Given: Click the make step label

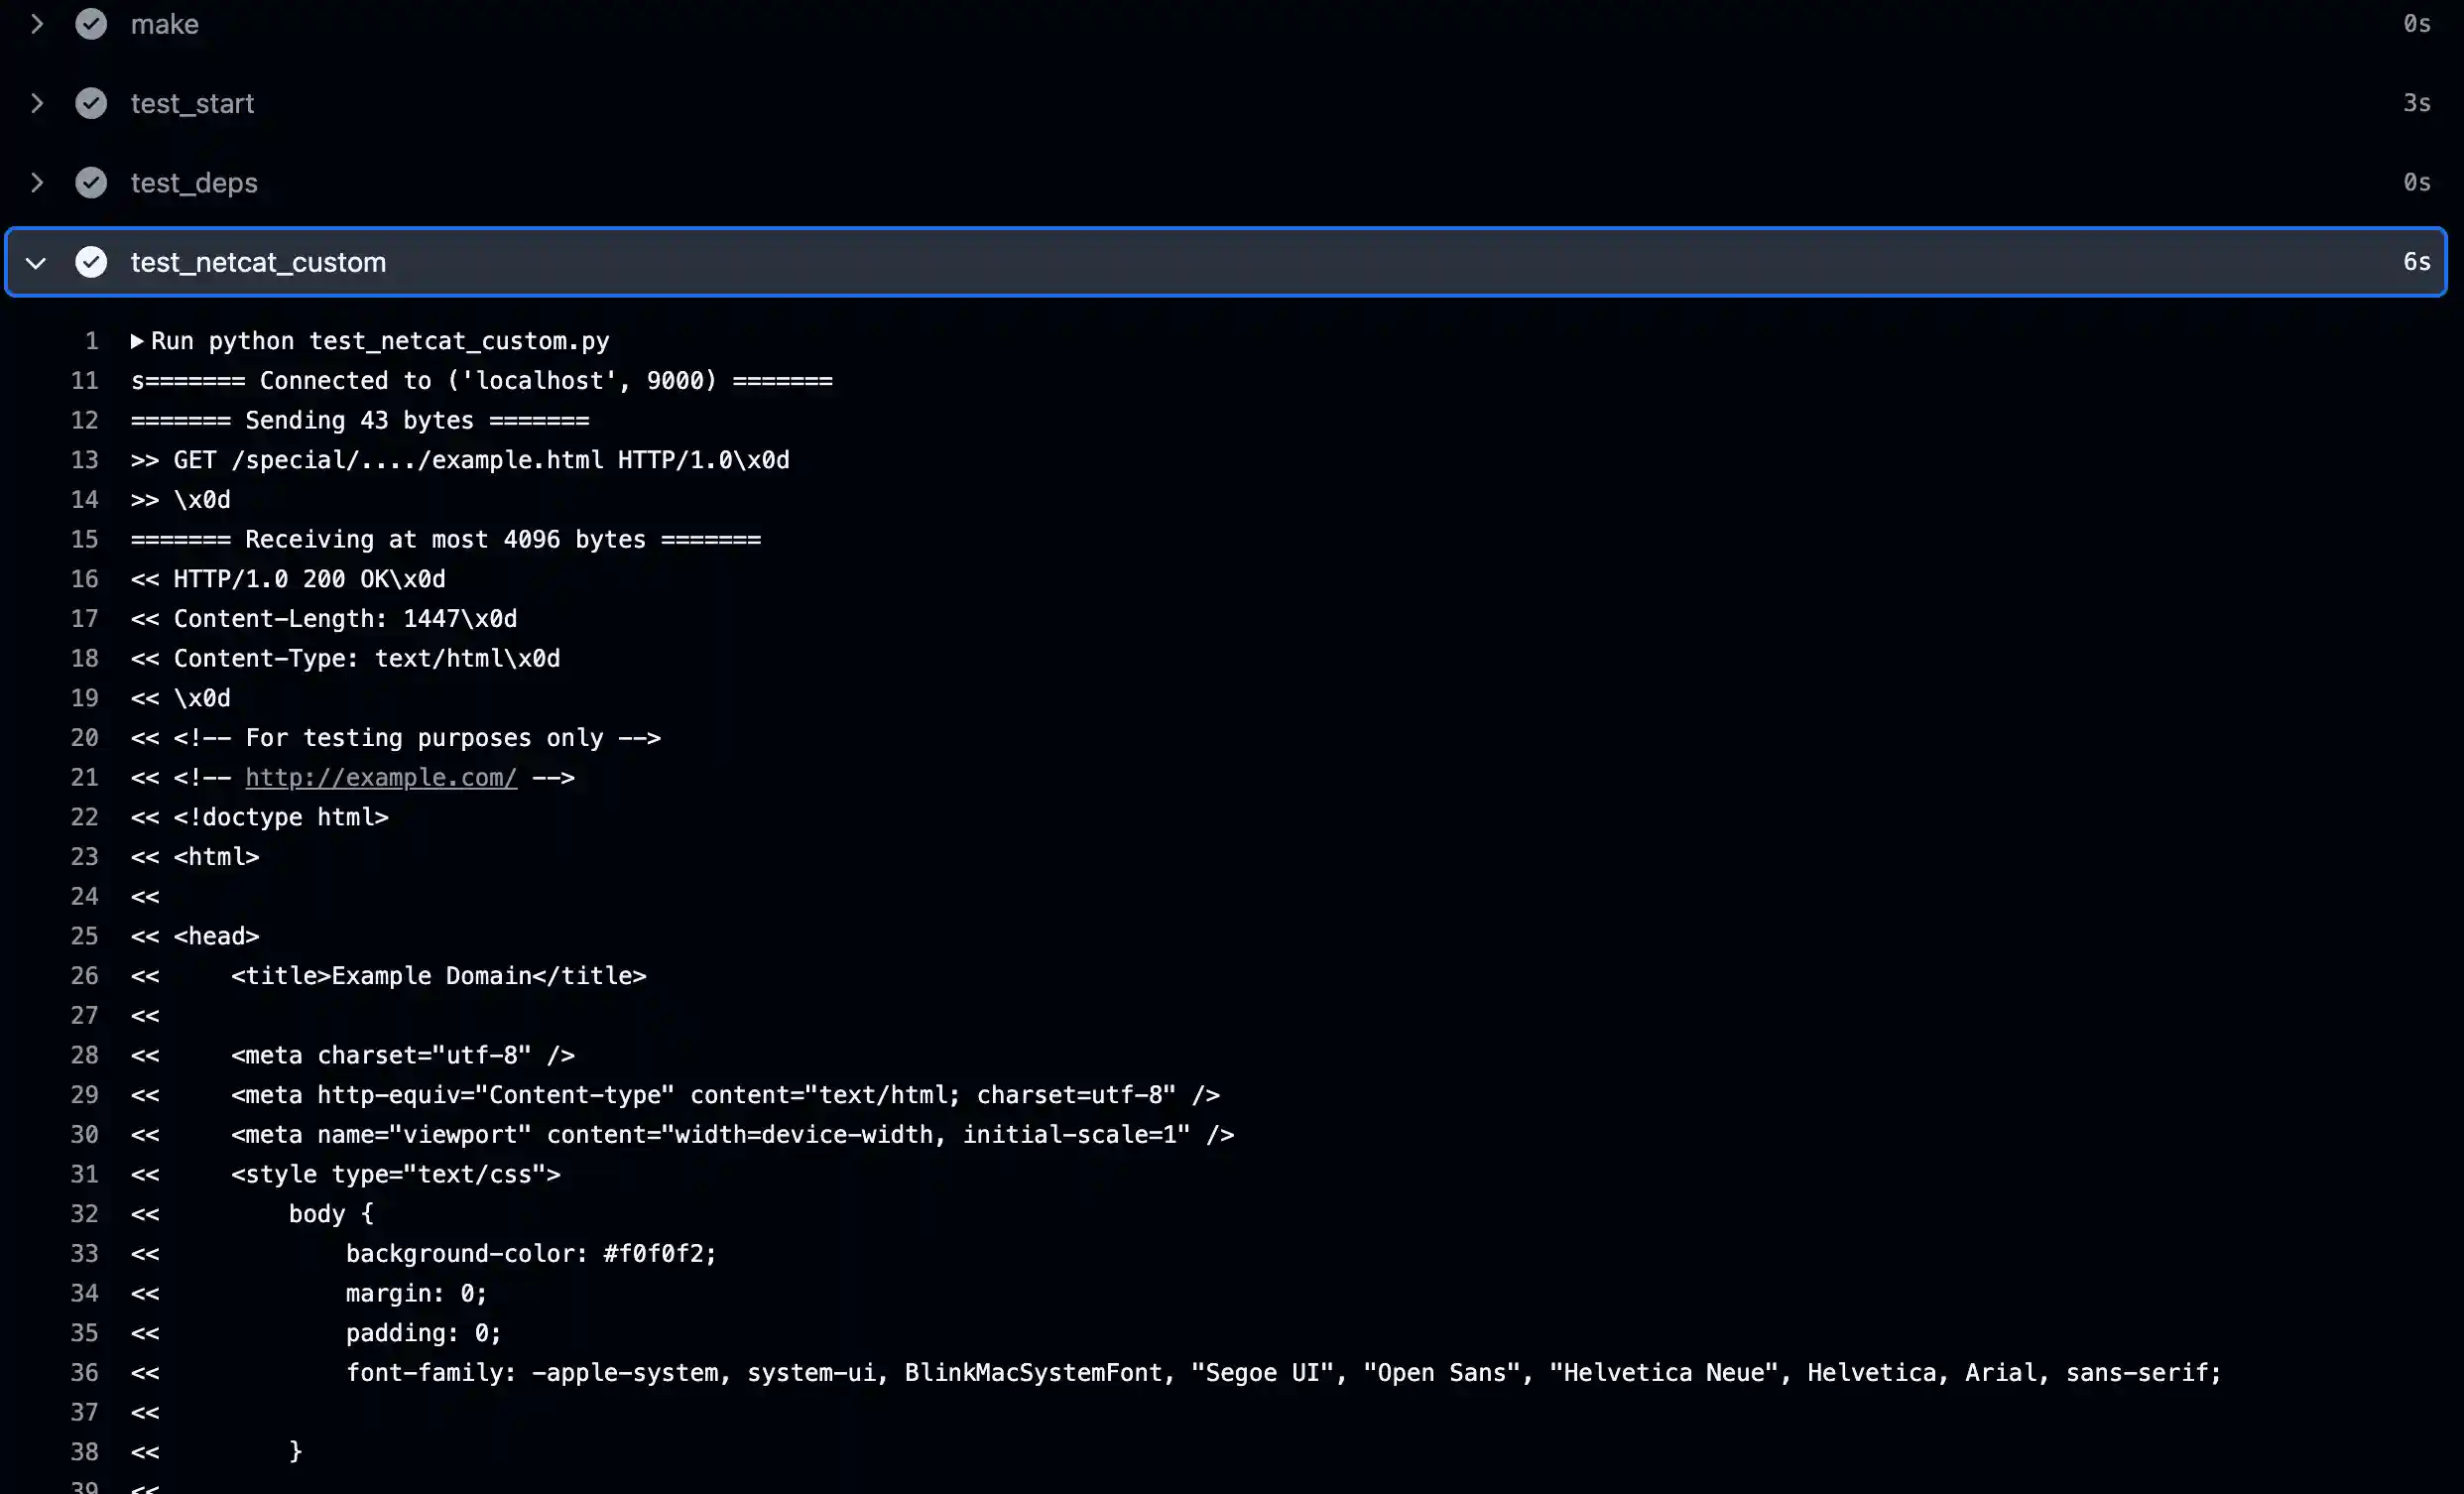Looking at the screenshot, I should (165, 24).
